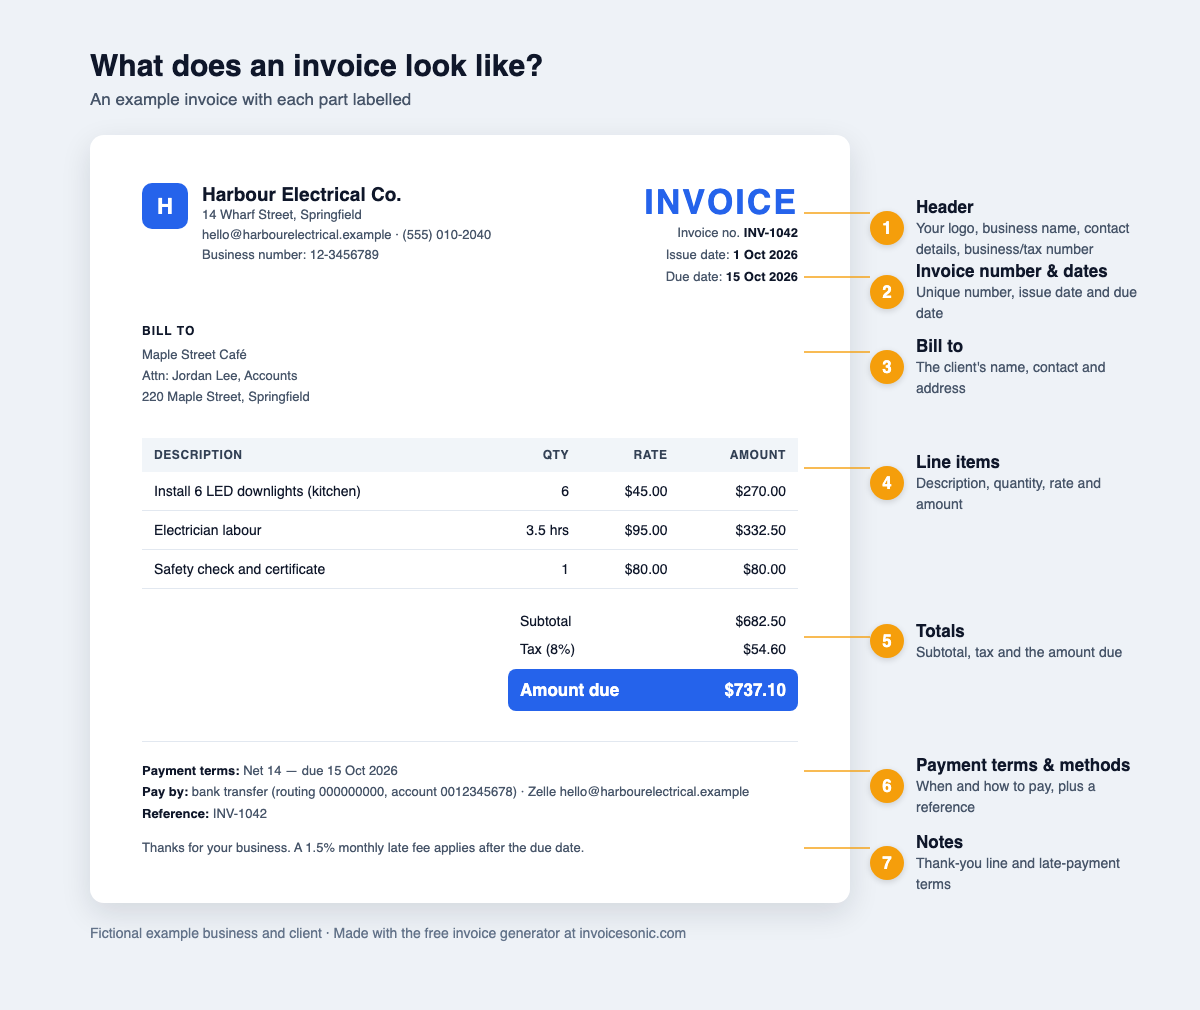Select the "Electrician labour" description
Viewport: 1200px width, 1010px height.
click(x=207, y=530)
